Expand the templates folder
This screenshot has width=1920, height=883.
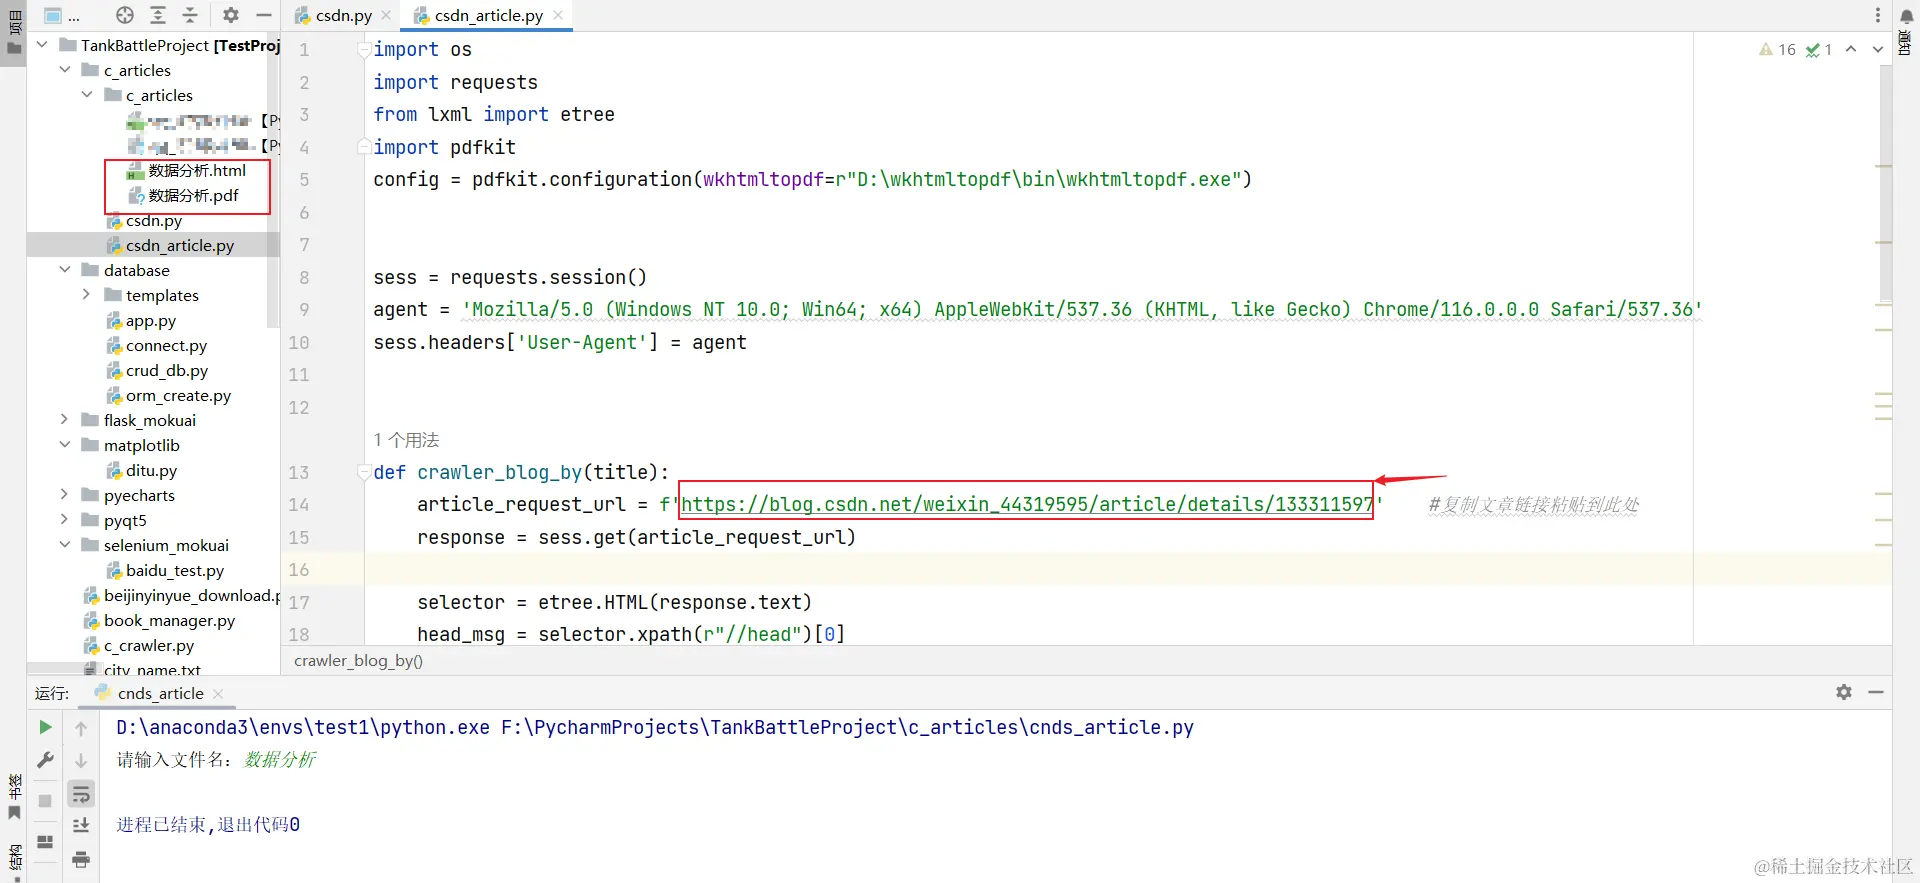[87, 295]
